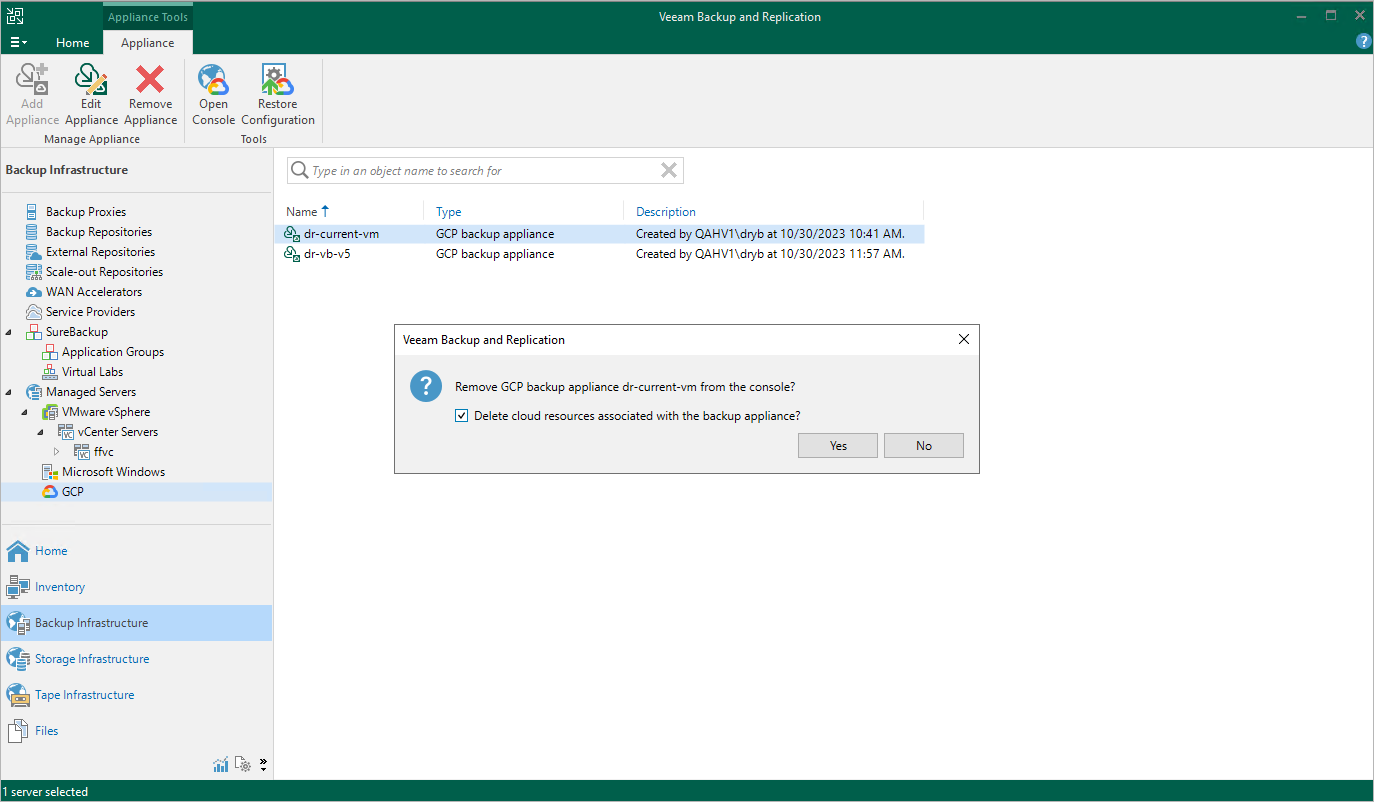Click the Virtual Labs tree icon
This screenshot has width=1374, height=802.
tap(49, 372)
